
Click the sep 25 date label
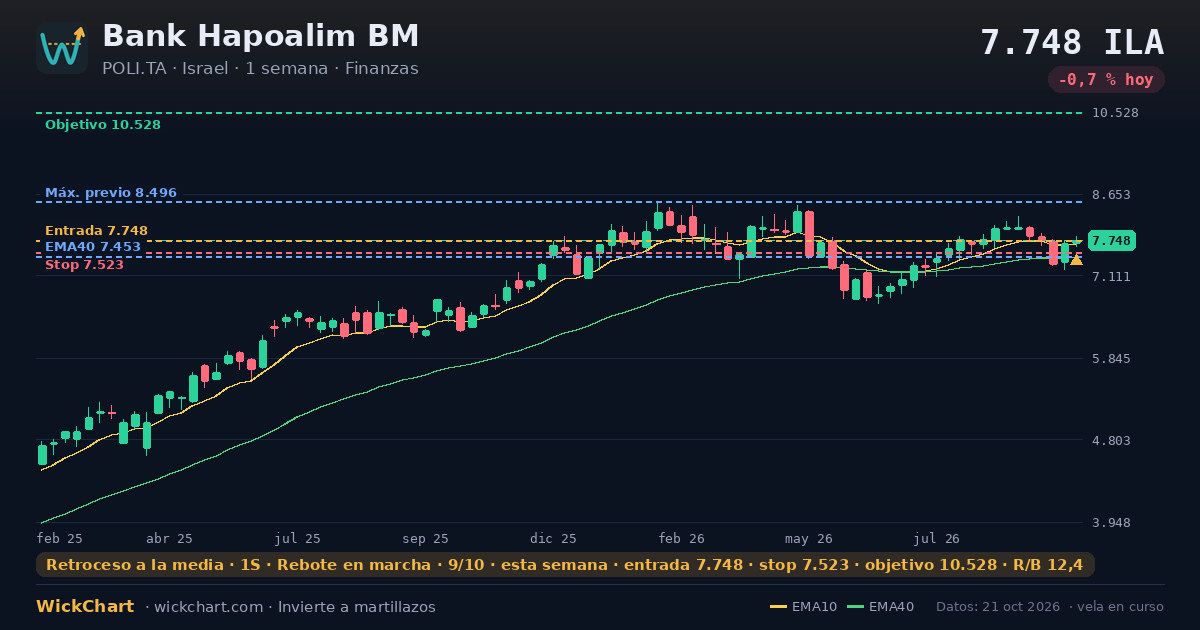[425, 538]
